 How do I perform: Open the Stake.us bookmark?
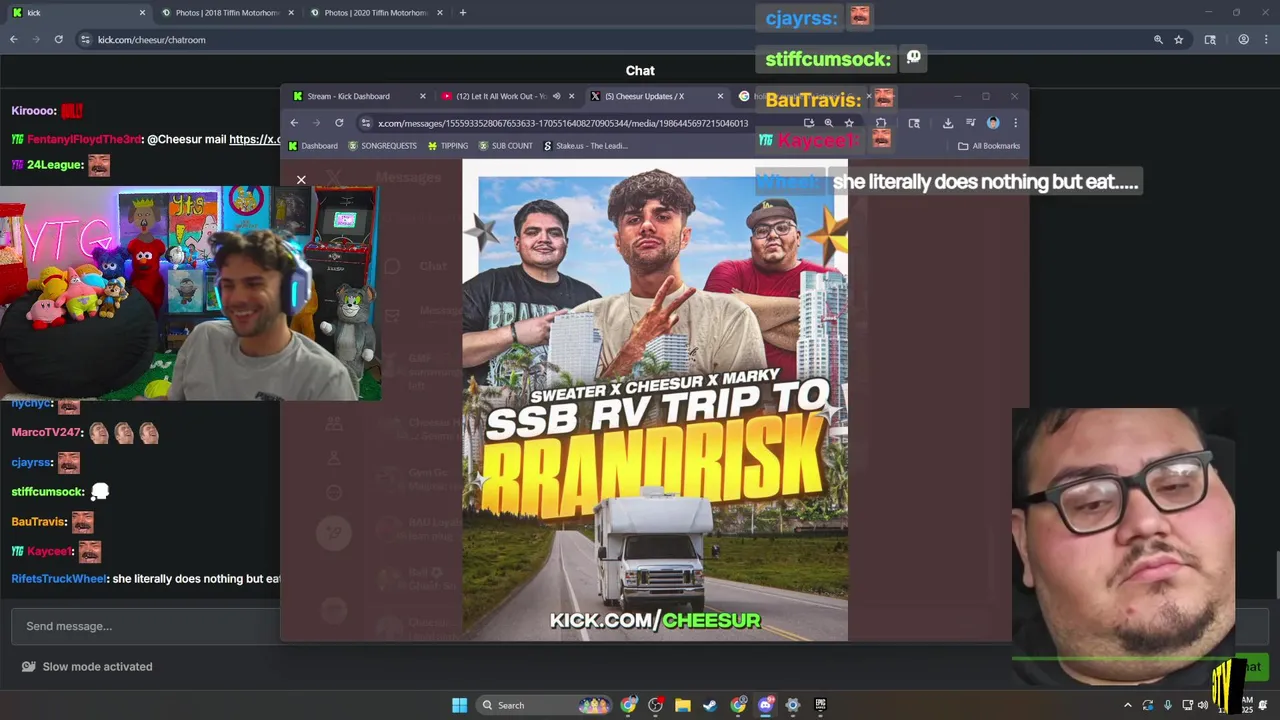pyautogui.click(x=585, y=146)
